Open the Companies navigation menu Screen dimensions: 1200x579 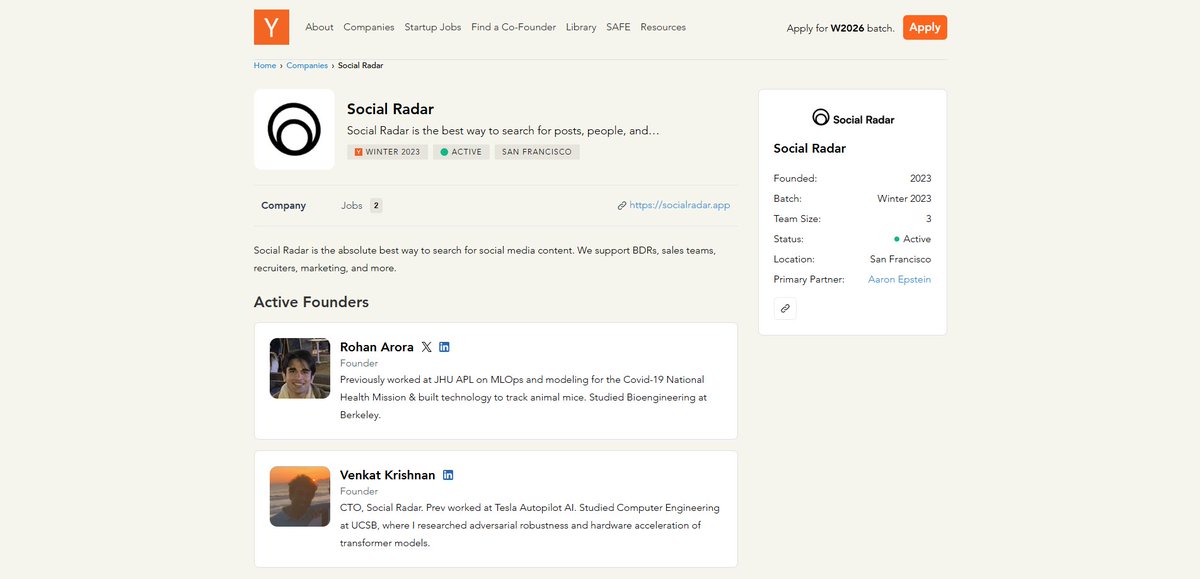click(369, 27)
